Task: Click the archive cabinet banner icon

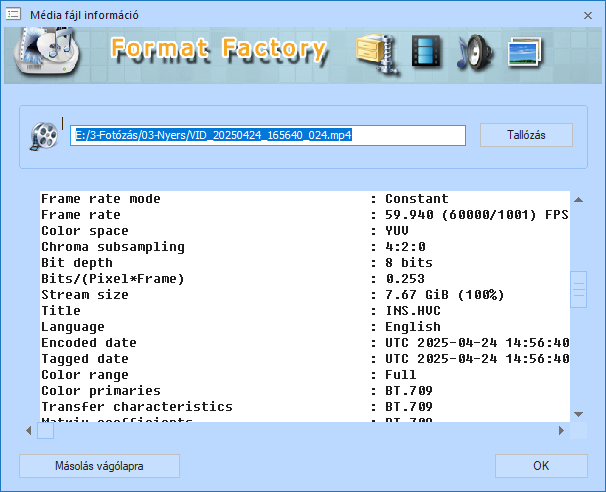Action: 377,53
